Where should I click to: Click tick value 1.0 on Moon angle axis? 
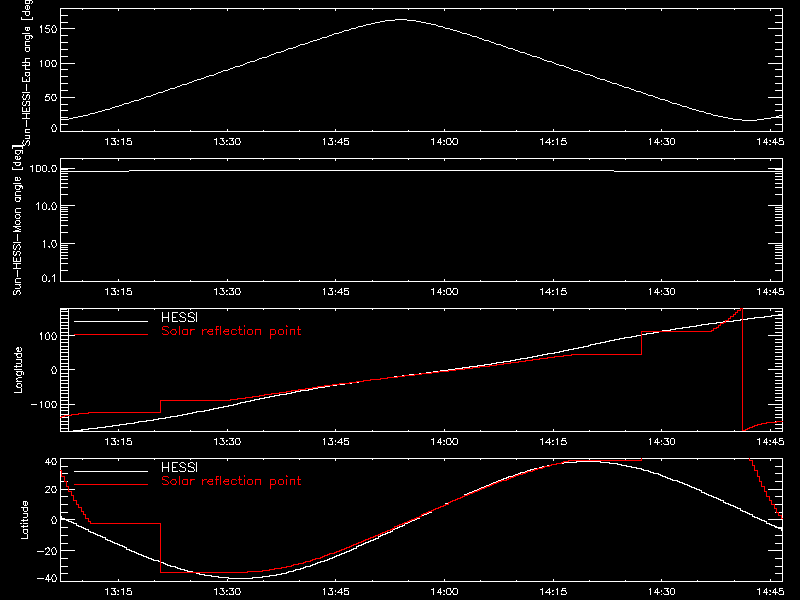(x=49, y=244)
